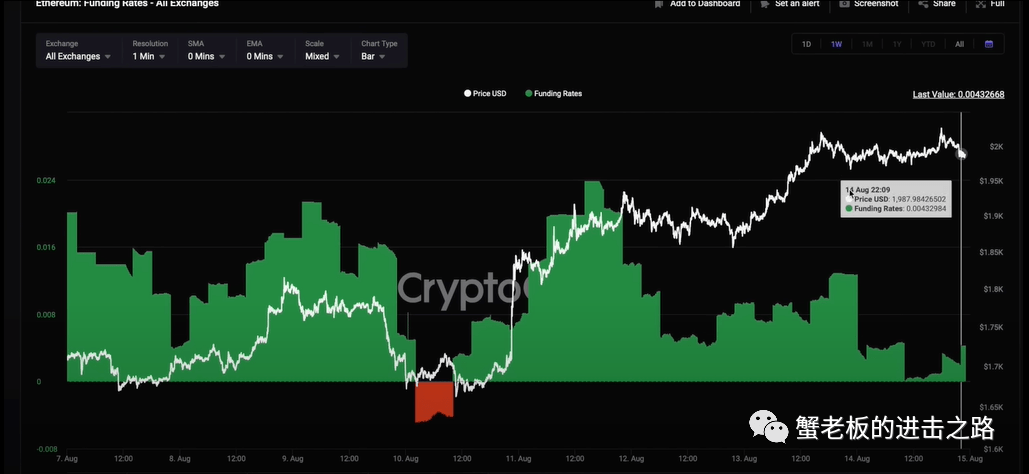This screenshot has width=1029, height=474.
Task: Open the Chart Type dropdown
Action: click(379, 57)
